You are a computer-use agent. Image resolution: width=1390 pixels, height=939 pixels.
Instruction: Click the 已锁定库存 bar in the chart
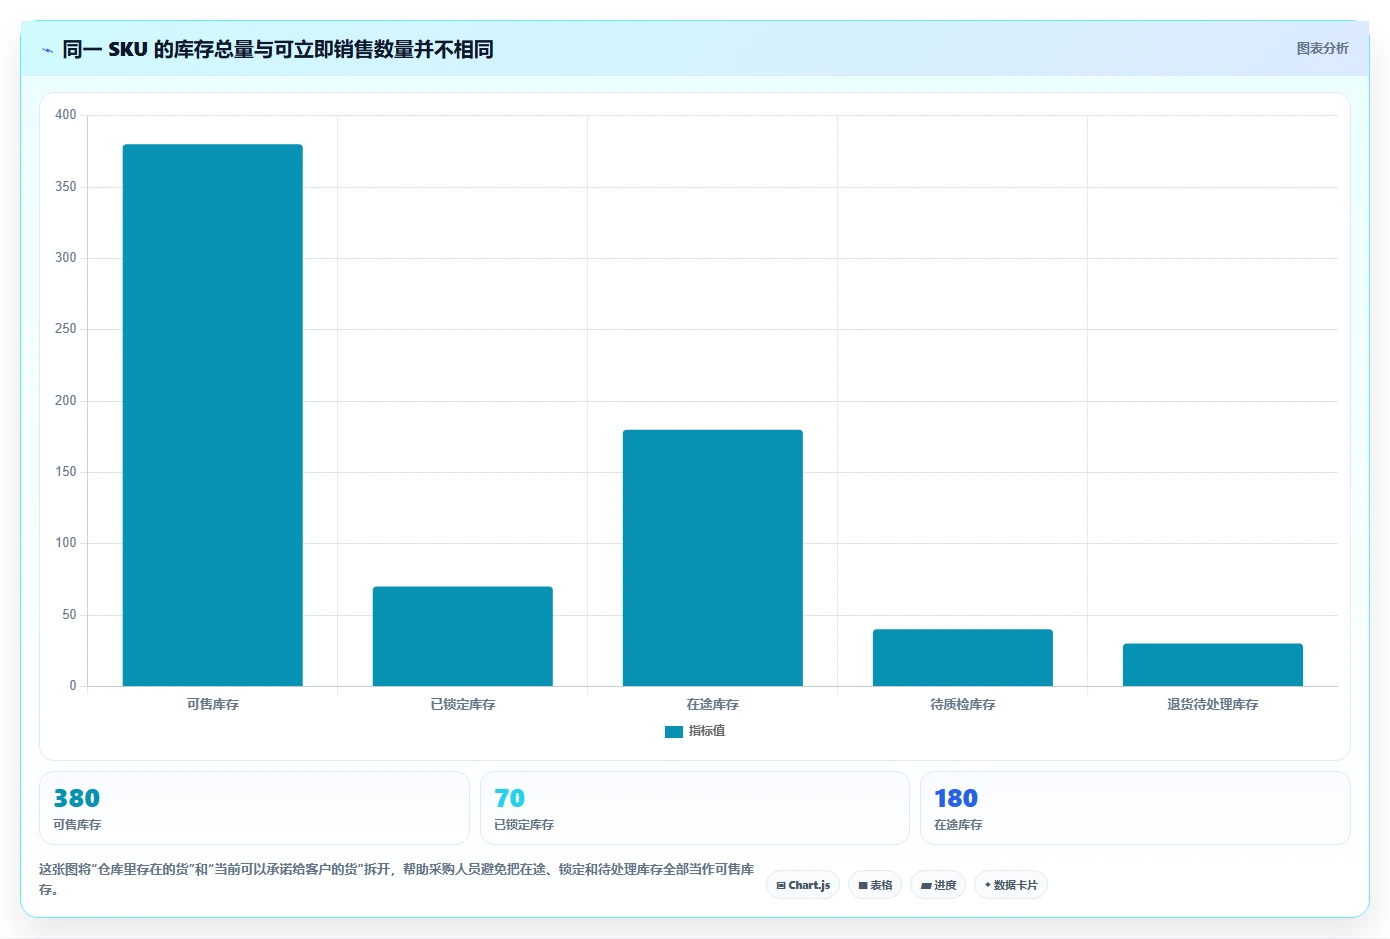click(x=463, y=636)
